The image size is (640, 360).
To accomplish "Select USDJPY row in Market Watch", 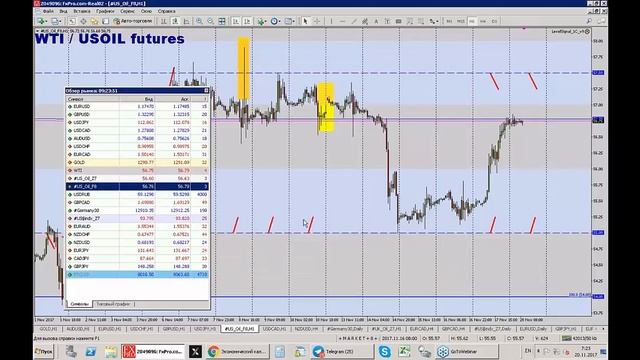I will pyautogui.click(x=137, y=122).
